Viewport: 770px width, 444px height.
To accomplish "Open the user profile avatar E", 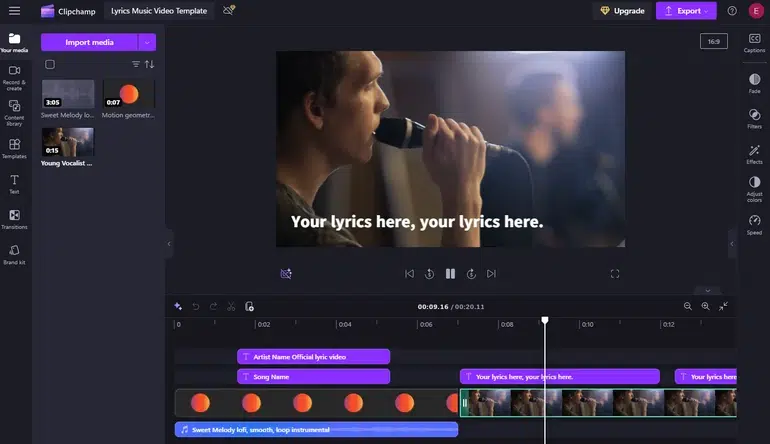I will point(756,11).
